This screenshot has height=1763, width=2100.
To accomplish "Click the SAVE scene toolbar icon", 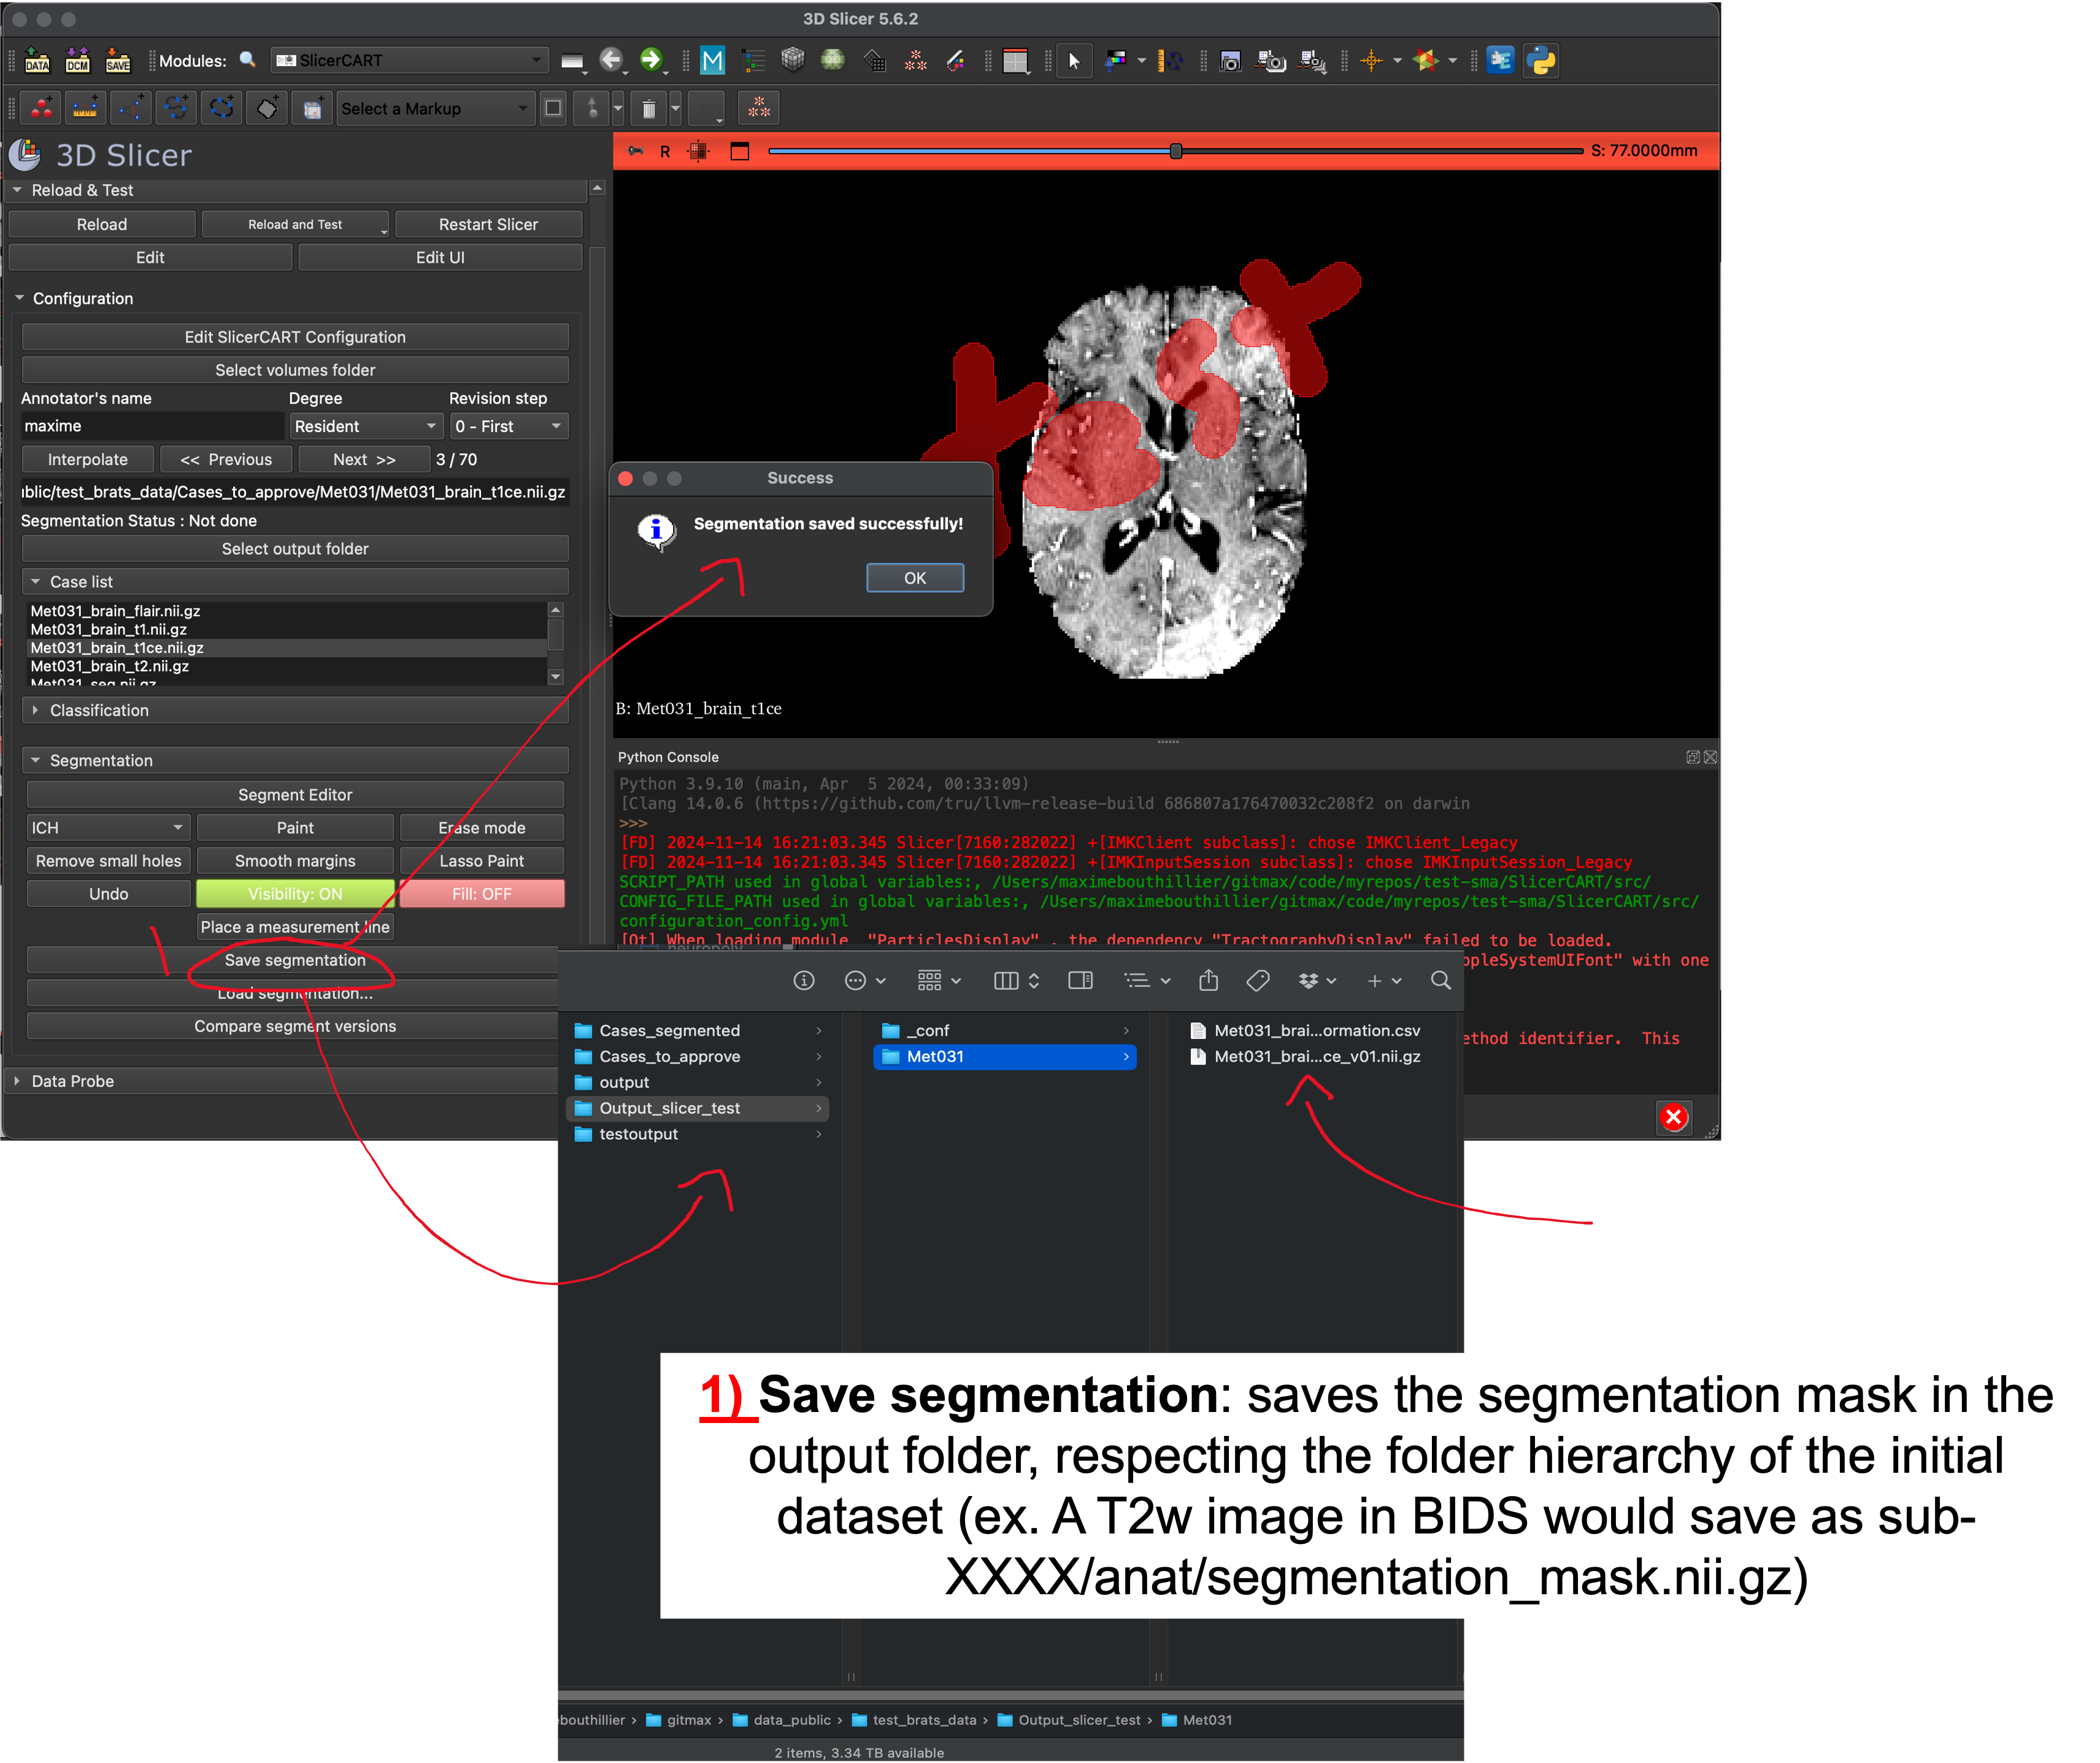I will (x=118, y=60).
